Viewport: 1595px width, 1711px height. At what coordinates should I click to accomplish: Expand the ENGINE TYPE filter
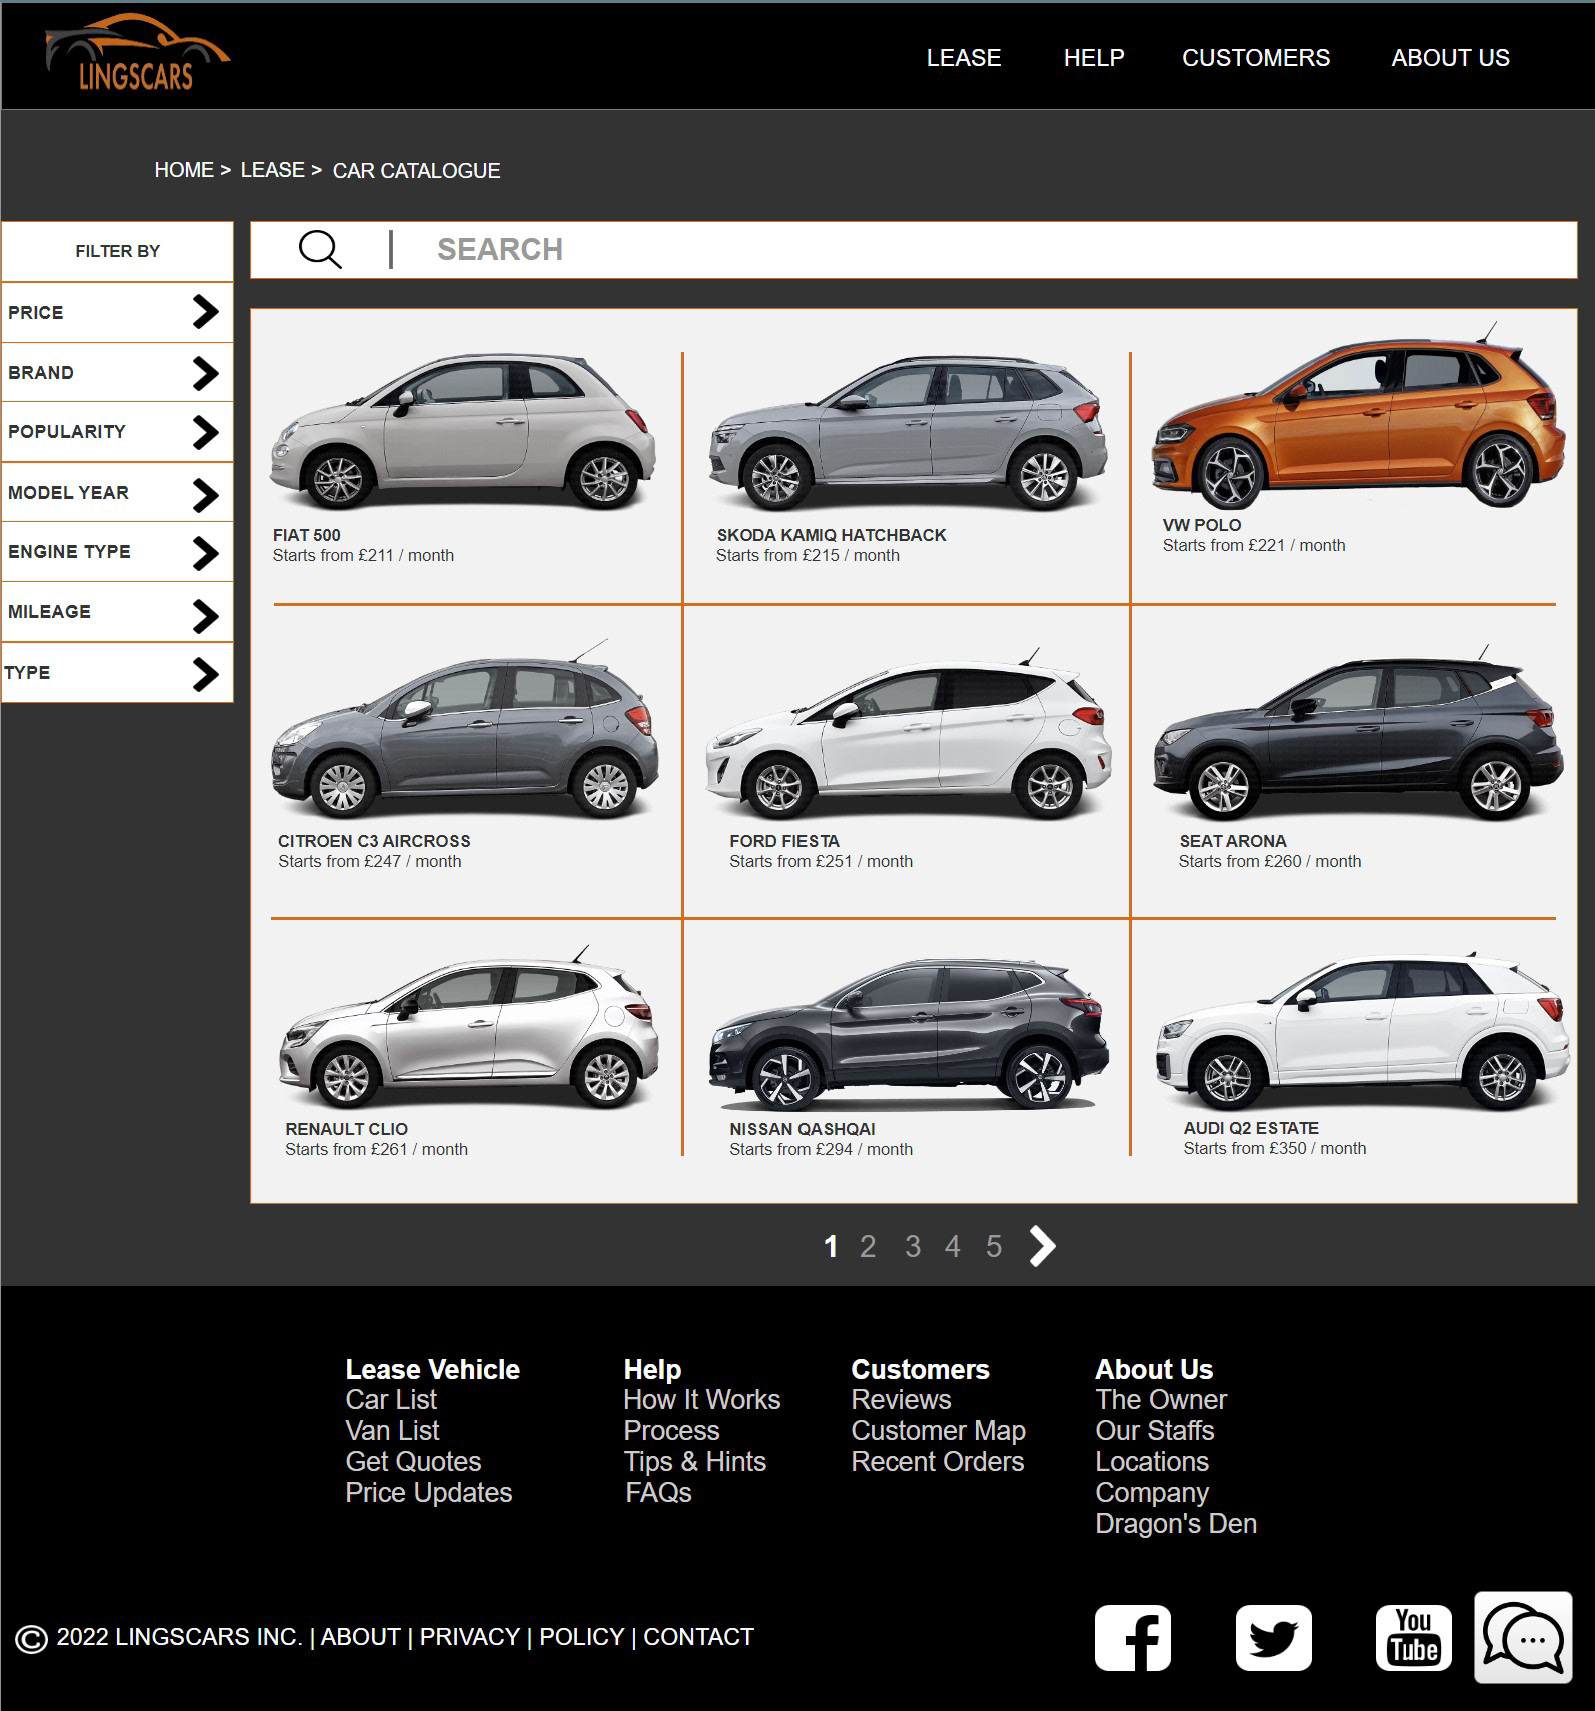pos(117,552)
